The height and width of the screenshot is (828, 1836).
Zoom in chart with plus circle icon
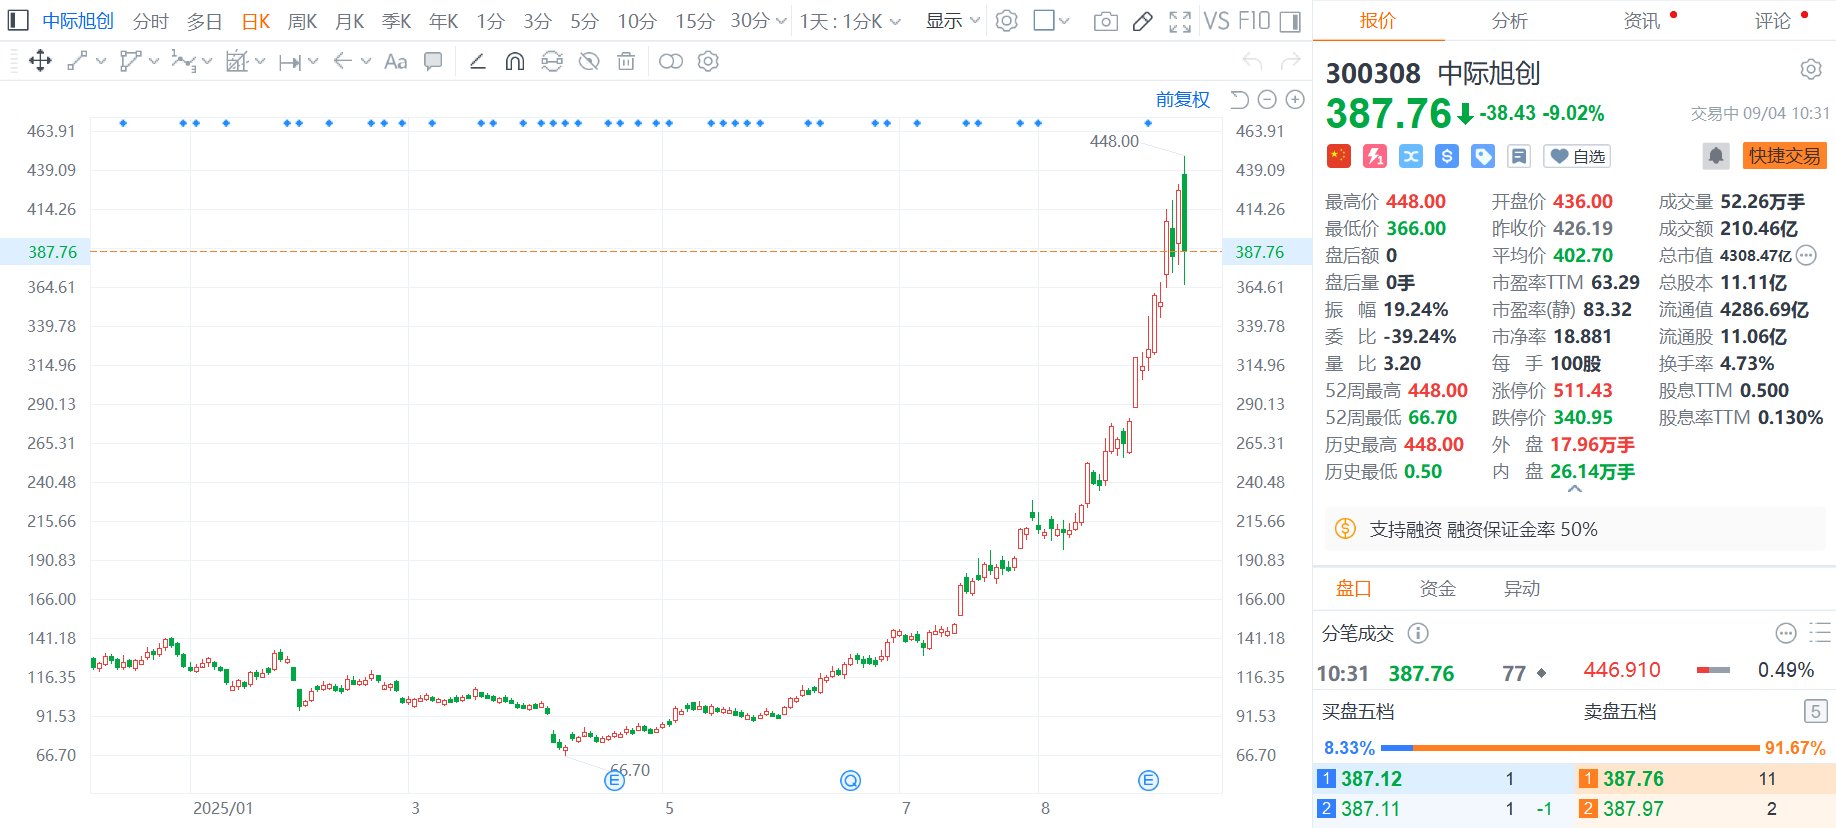click(x=1295, y=99)
